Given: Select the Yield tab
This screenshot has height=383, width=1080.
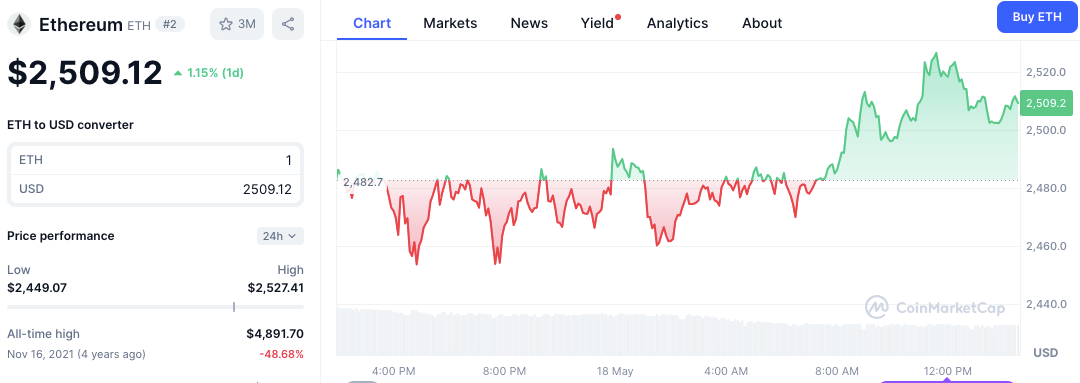Looking at the screenshot, I should coord(597,23).
